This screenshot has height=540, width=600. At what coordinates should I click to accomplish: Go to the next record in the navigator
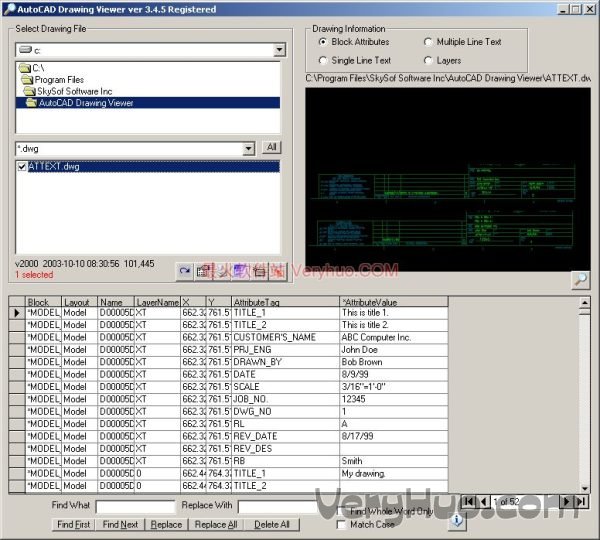point(566,501)
